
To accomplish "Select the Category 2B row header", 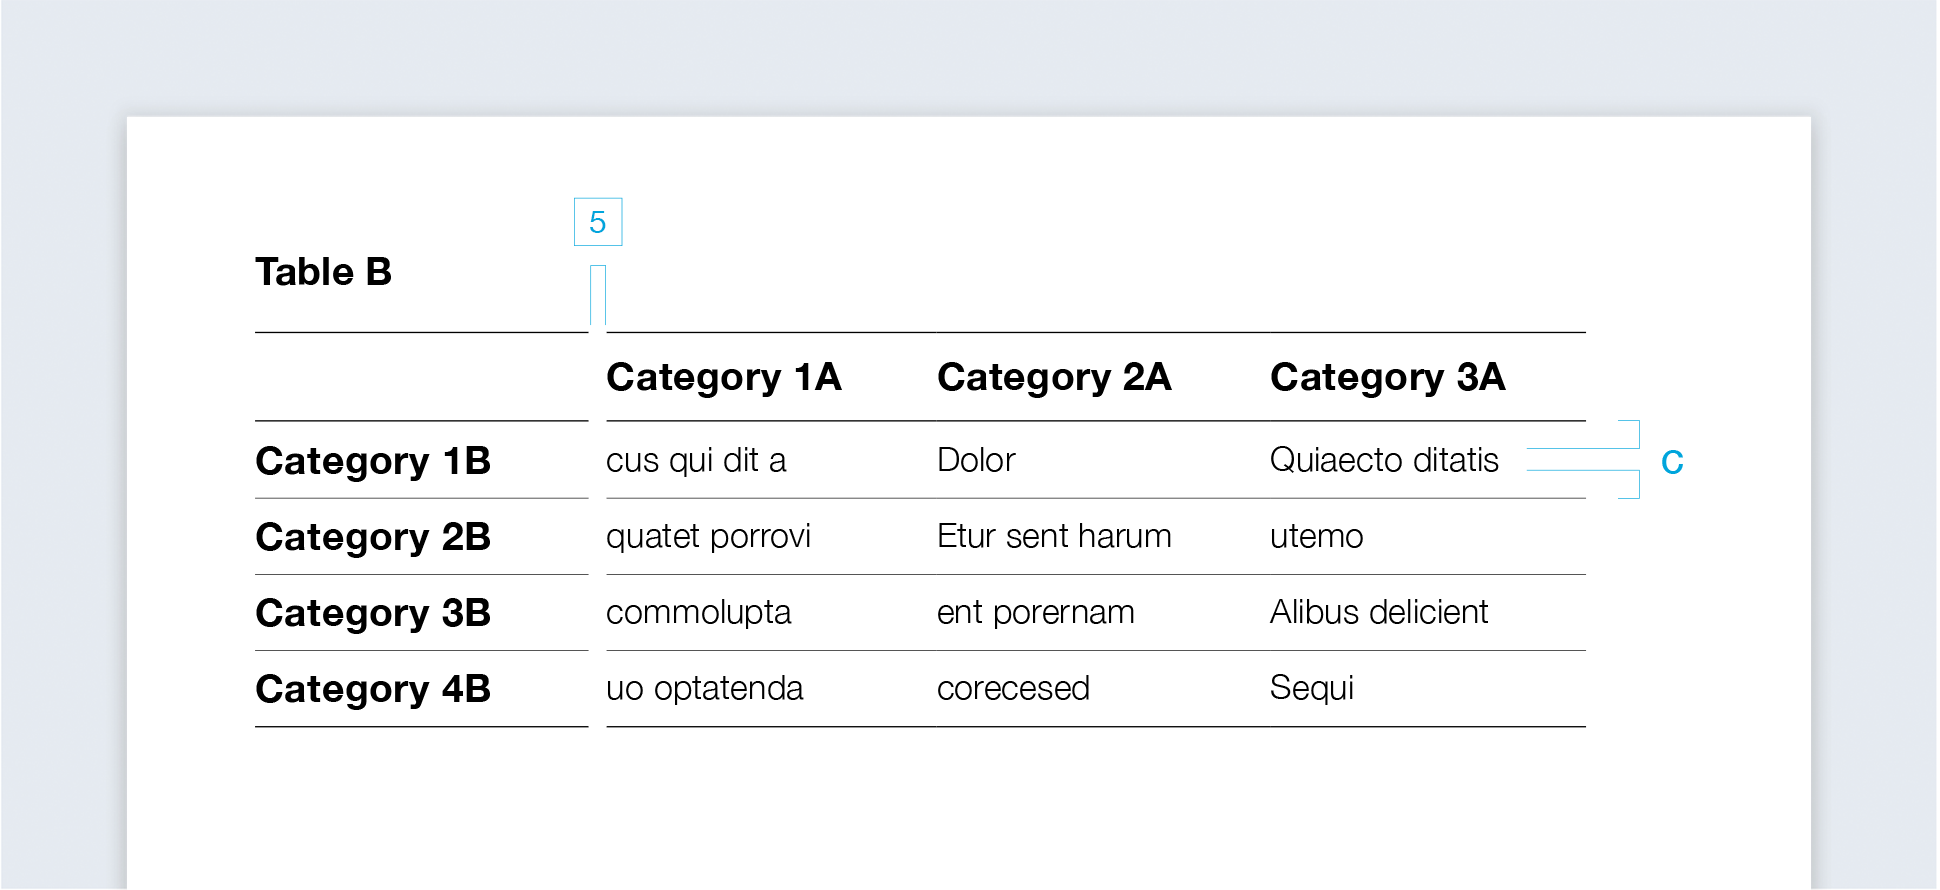I will (x=373, y=537).
